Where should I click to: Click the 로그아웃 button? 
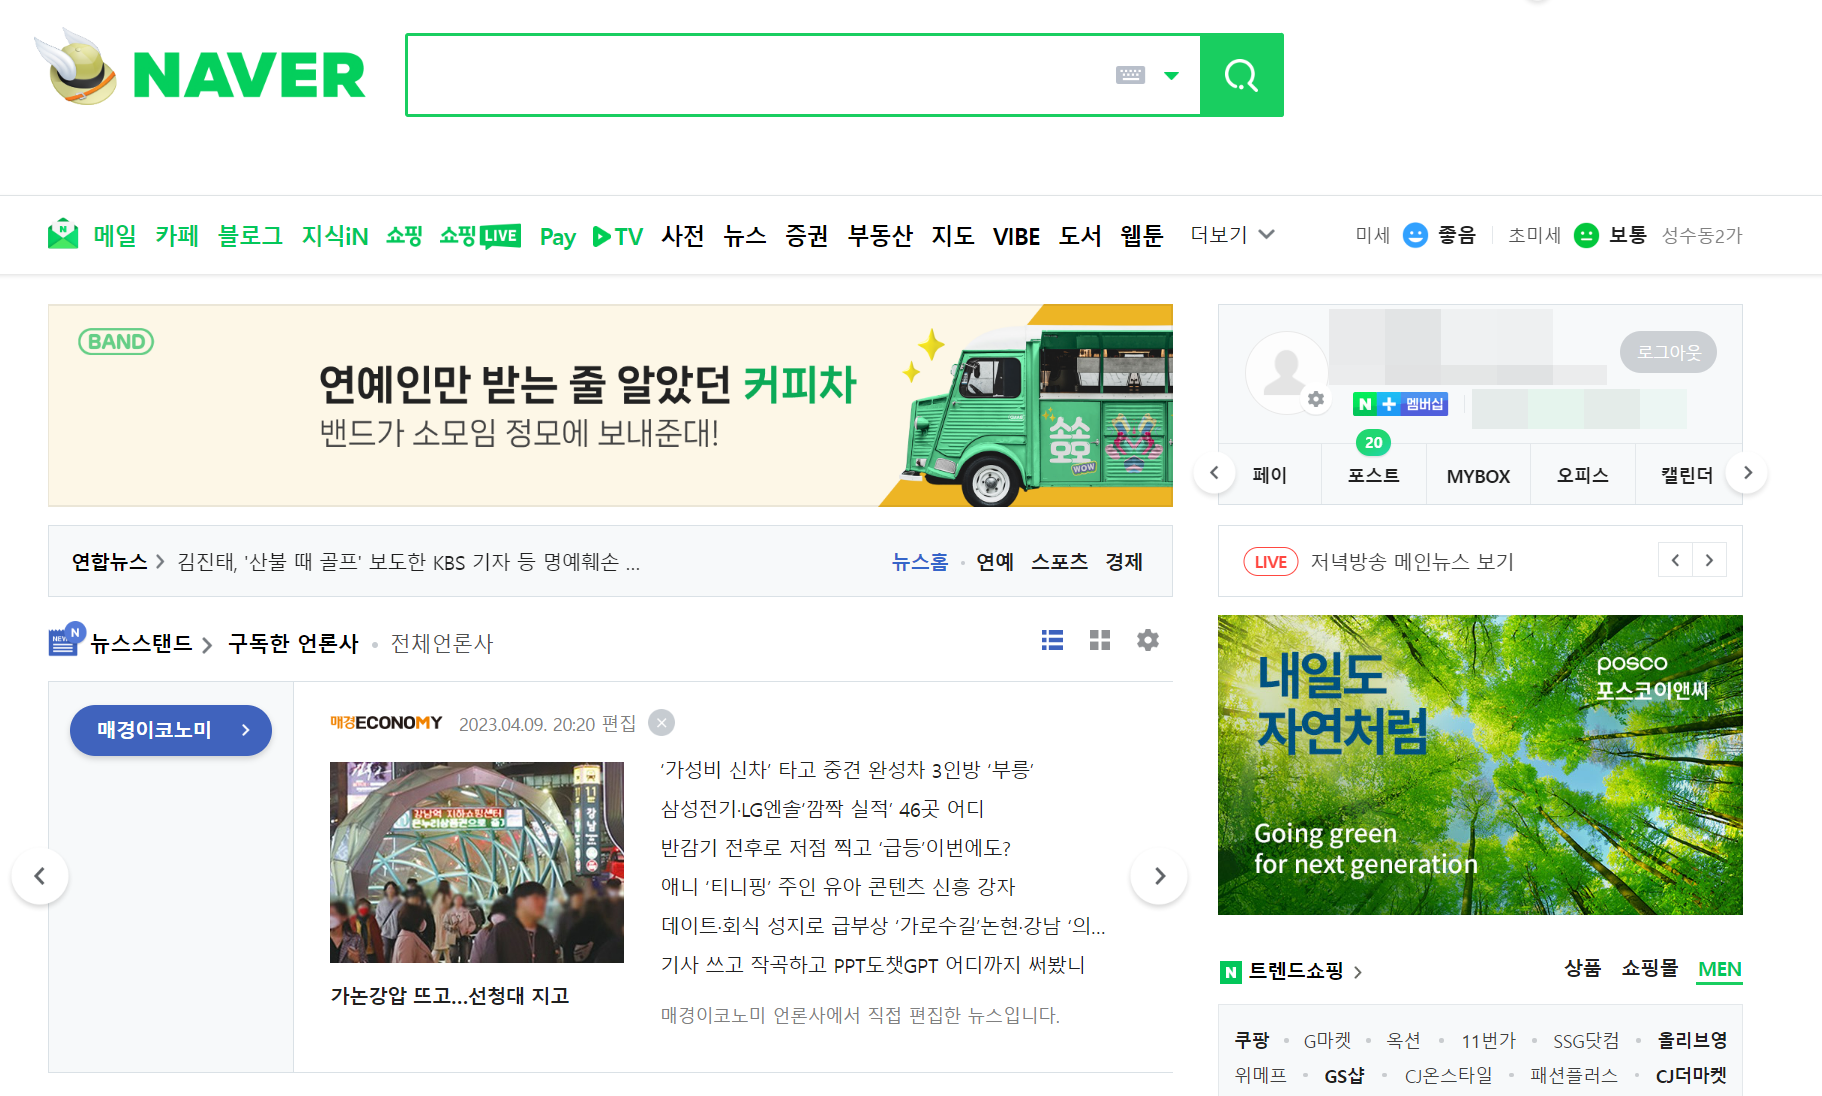[x=1668, y=352]
